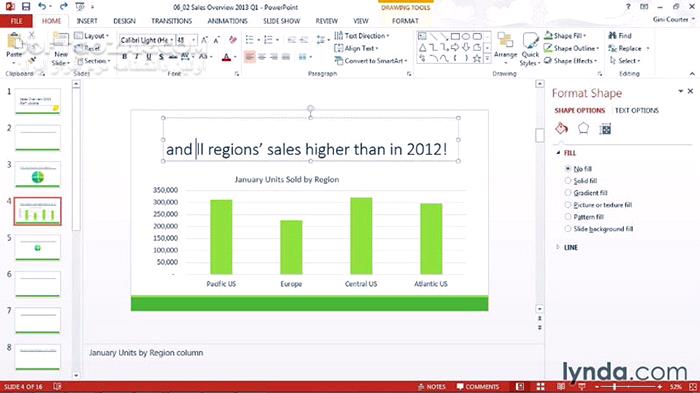Redo the last action
Viewport: 700px width, 393px height.
point(63,7)
